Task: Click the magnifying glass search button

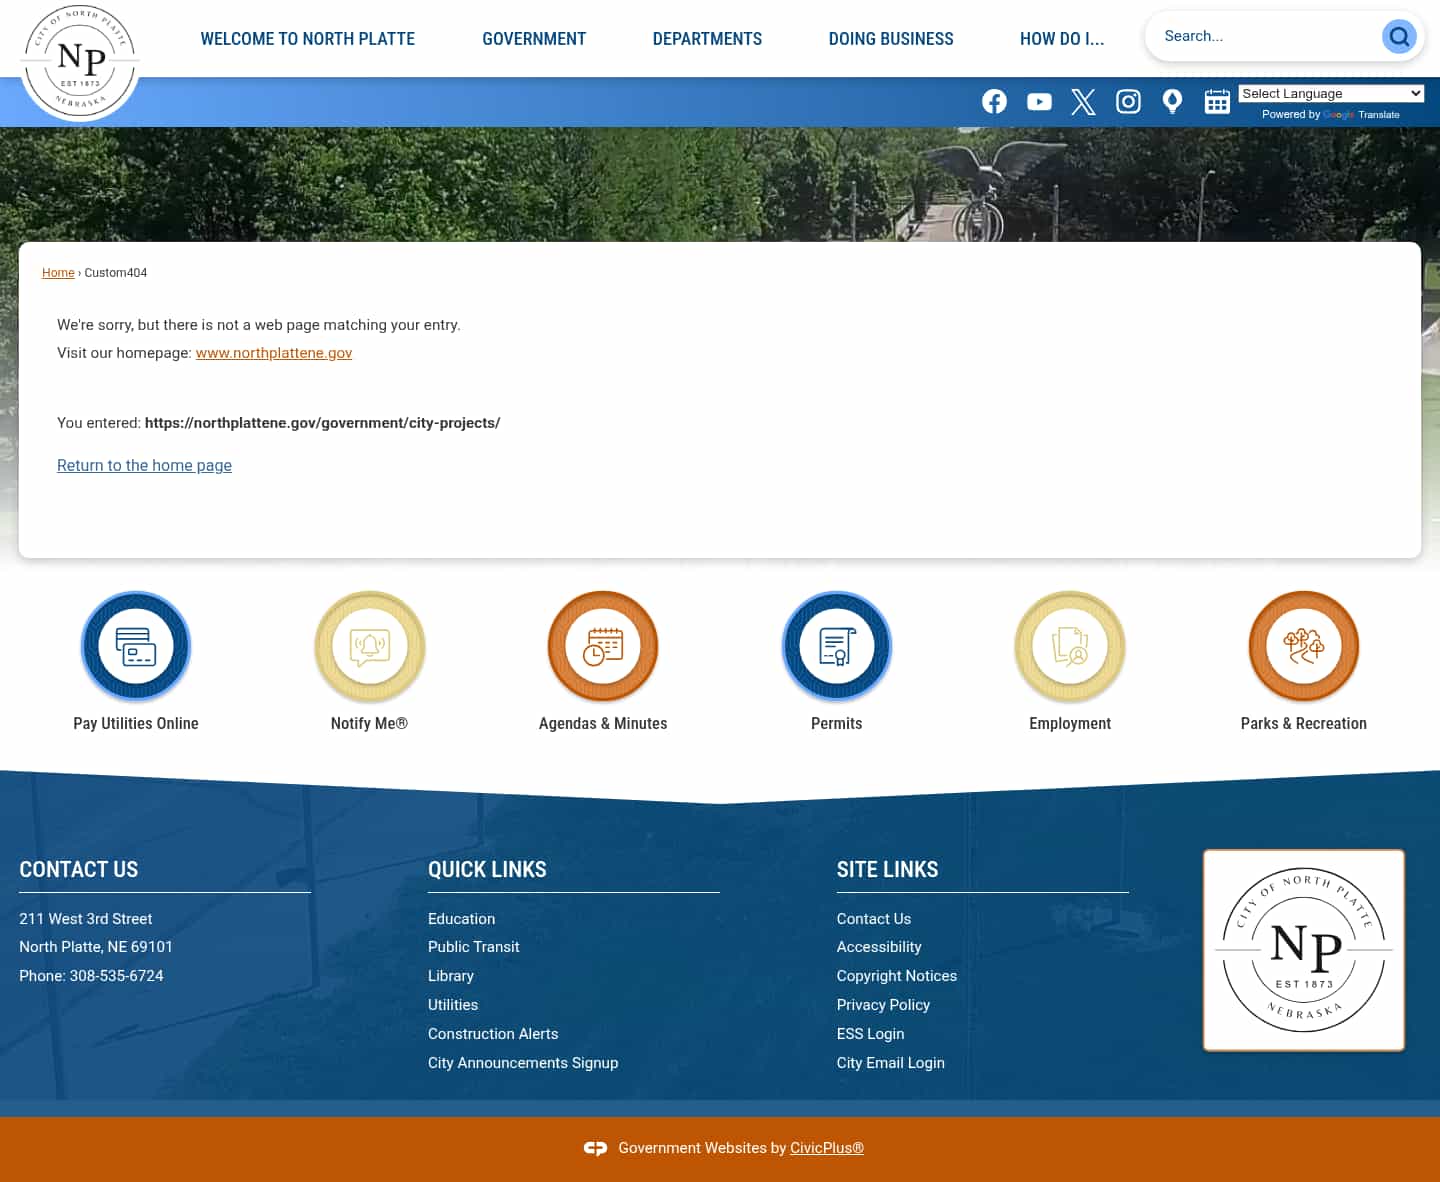Action: point(1399,36)
